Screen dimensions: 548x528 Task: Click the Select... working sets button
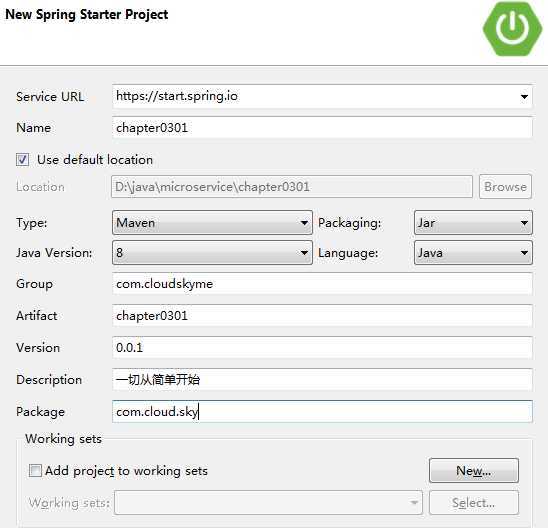[474, 502]
